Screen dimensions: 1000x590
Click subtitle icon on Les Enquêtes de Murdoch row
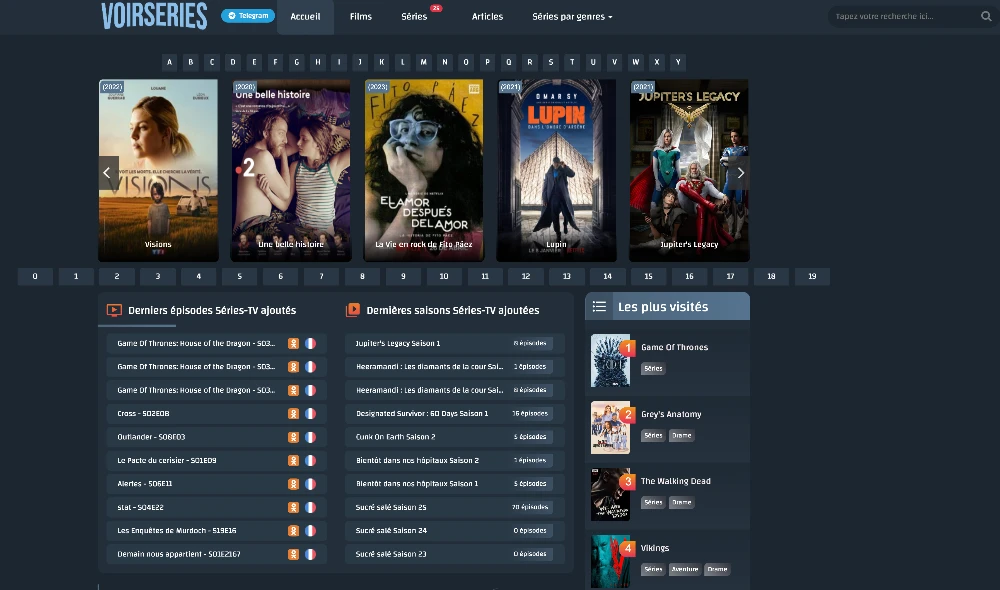pos(293,531)
